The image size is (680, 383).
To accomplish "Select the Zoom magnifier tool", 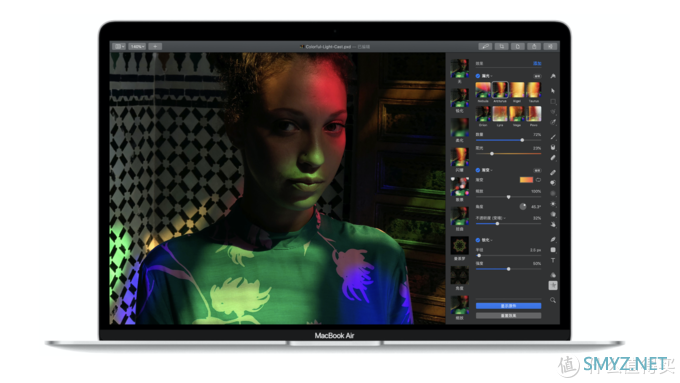I will [553, 300].
